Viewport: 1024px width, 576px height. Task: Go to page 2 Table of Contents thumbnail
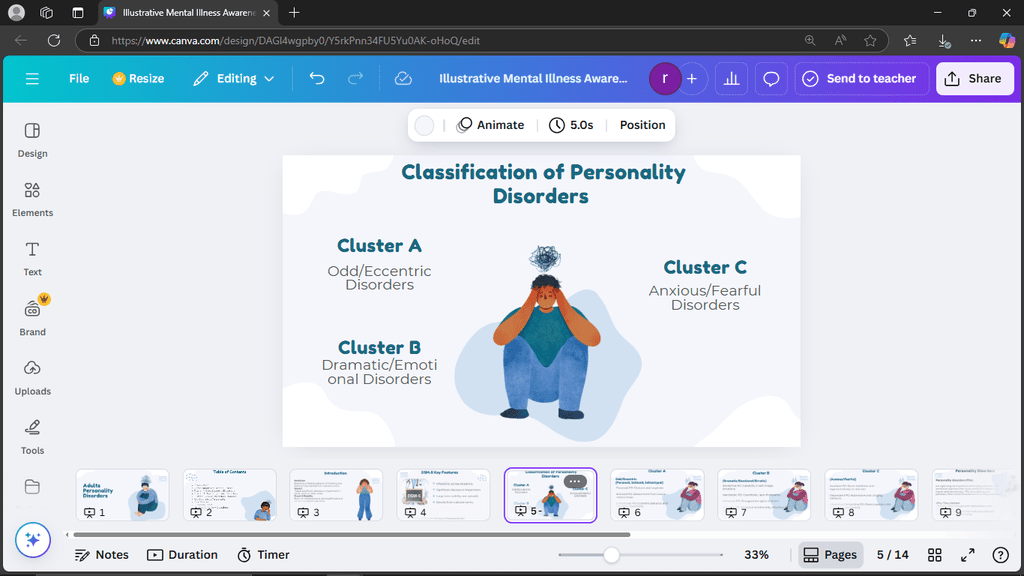229,495
